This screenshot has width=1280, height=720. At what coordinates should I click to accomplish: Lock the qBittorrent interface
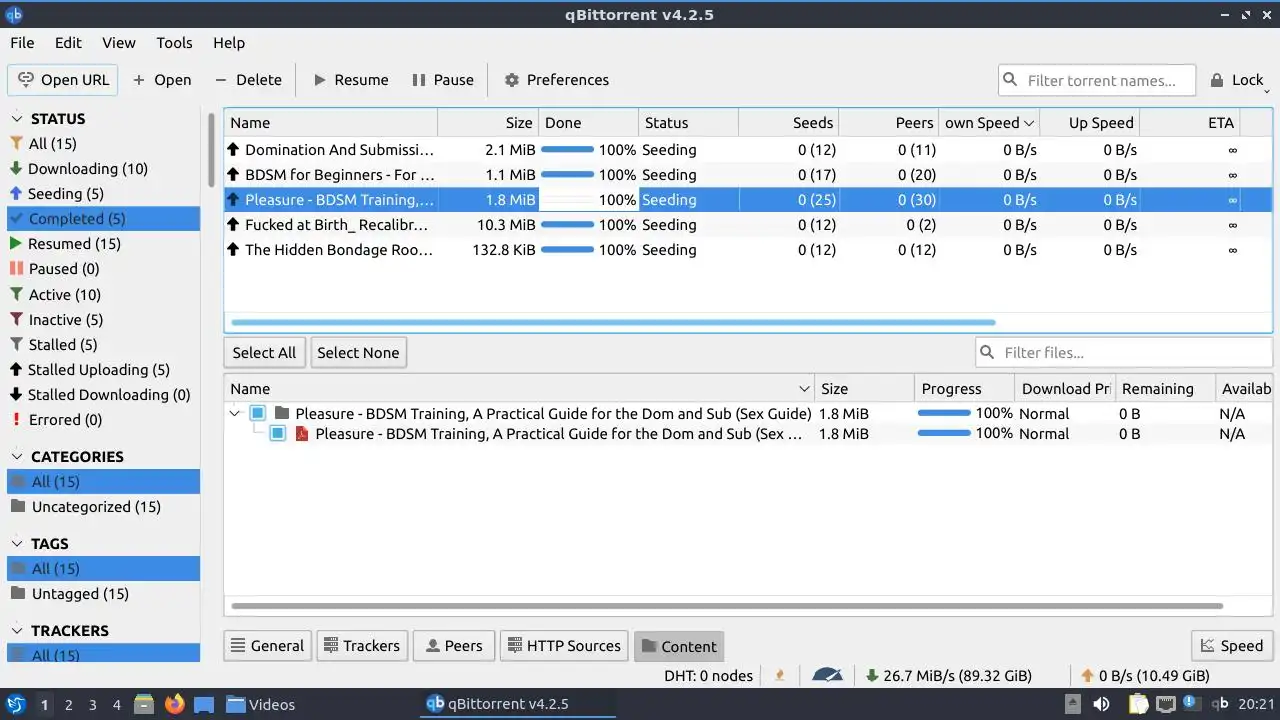click(x=1237, y=80)
